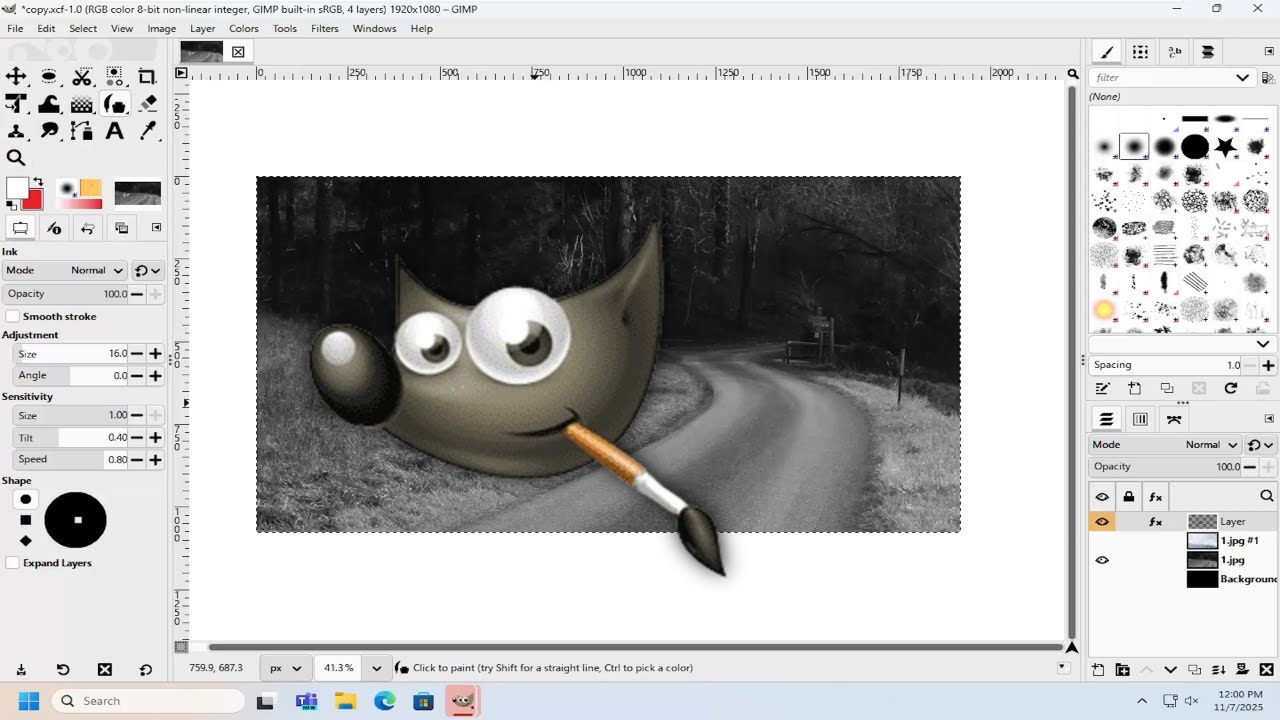The width and height of the screenshot is (1280, 720).
Task: Select the Bucket Fill / Gradient tool
Action: [x=82, y=103]
